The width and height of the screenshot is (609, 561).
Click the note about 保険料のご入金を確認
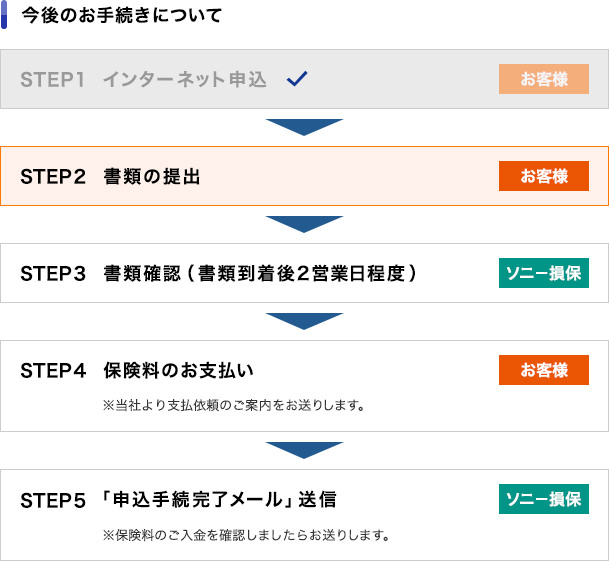pos(246,535)
